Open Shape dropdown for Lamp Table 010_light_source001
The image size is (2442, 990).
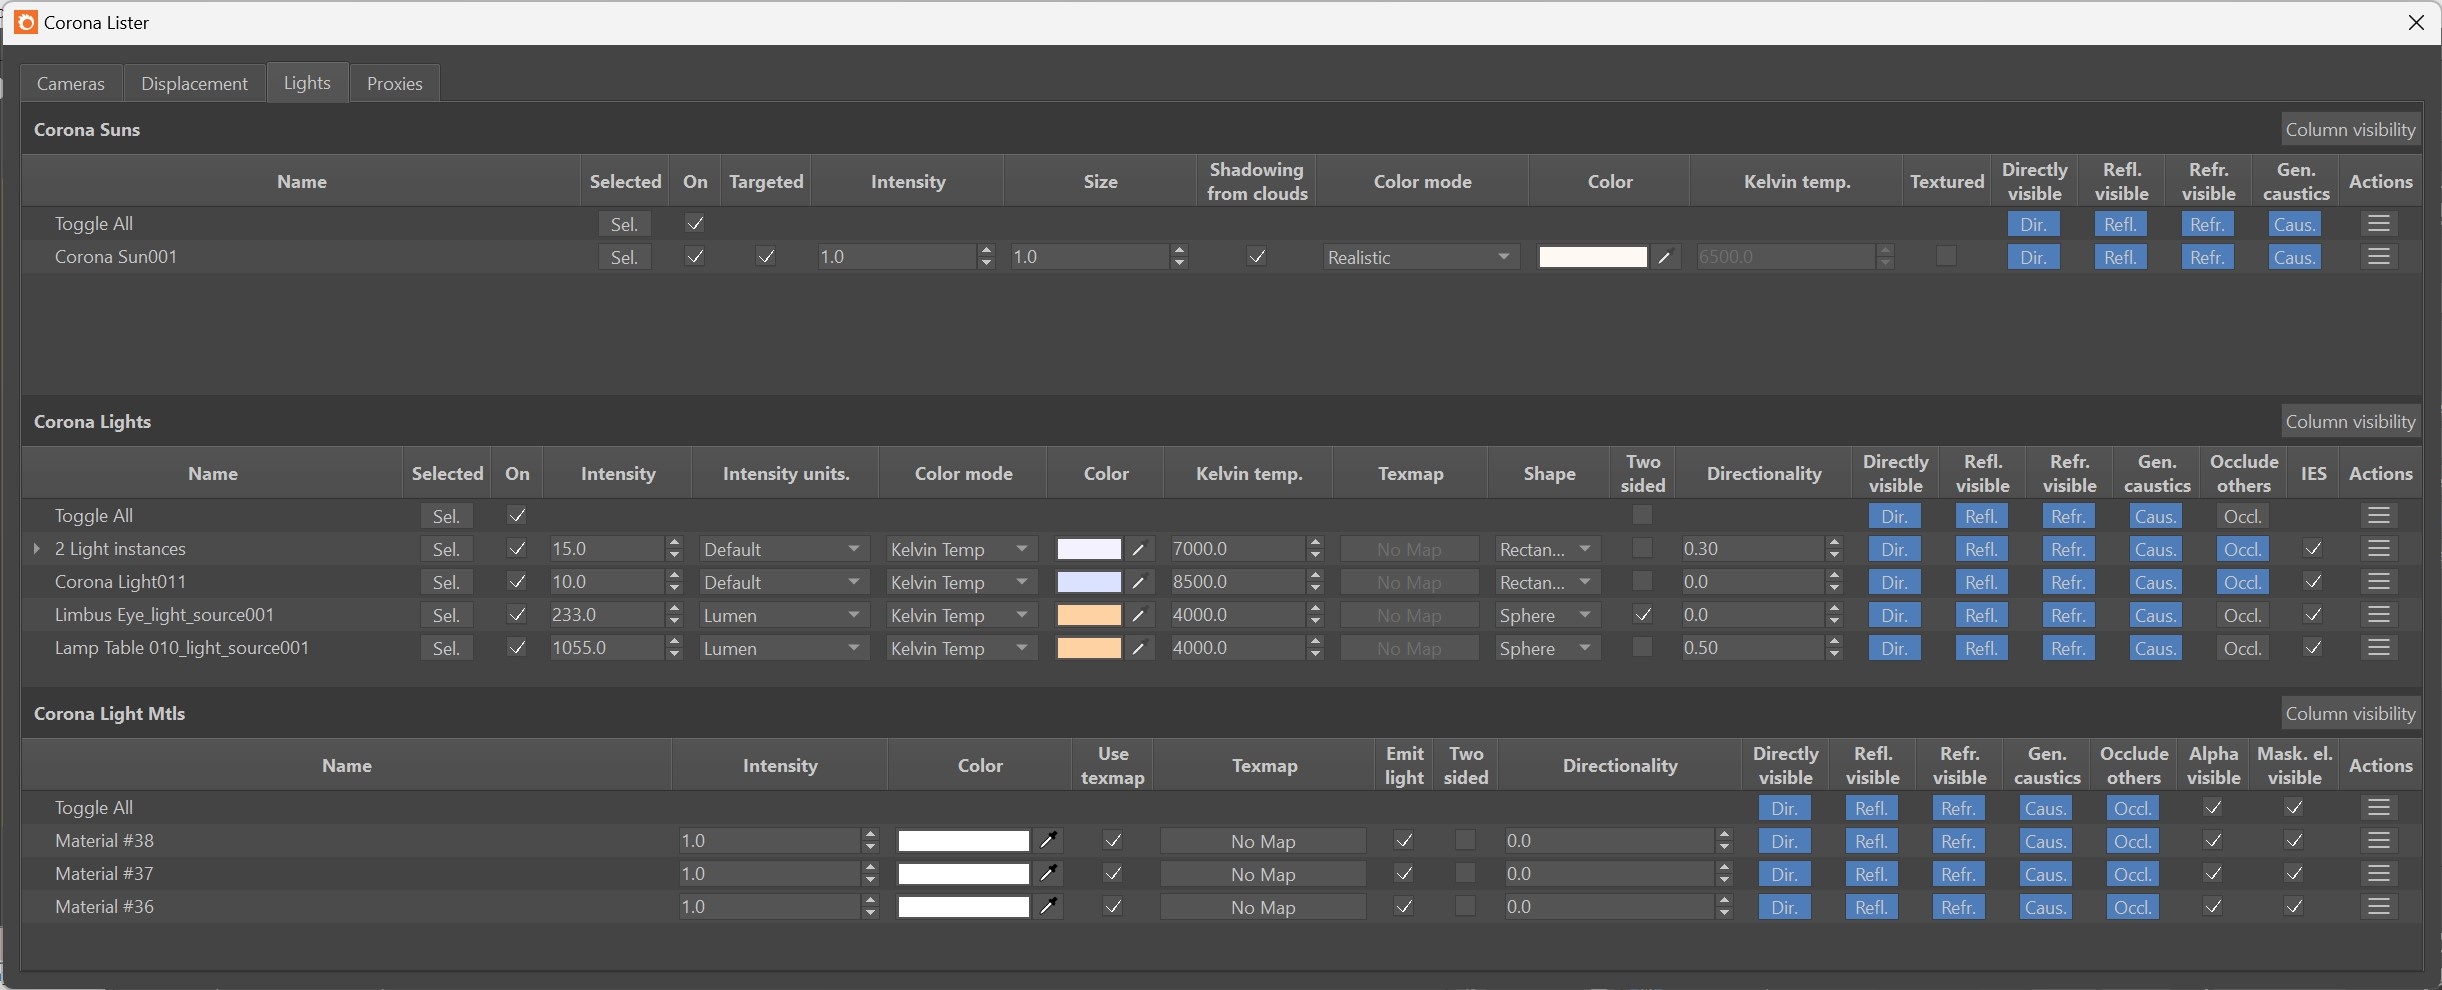click(x=1547, y=648)
